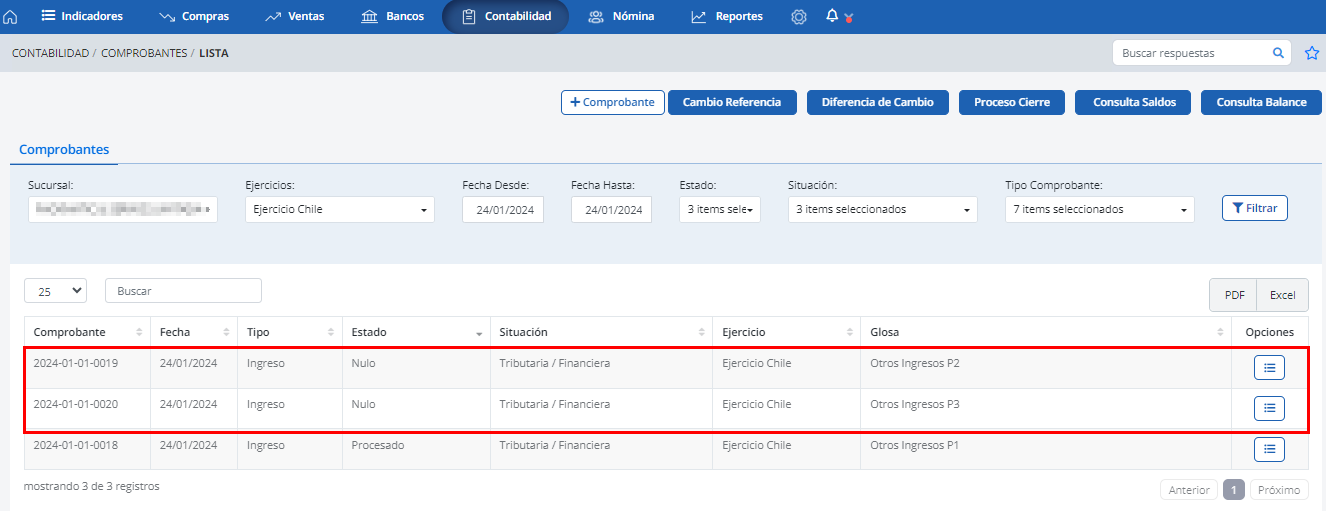Image resolution: width=1326 pixels, height=511 pixels.
Task: Open the Ventas menu
Action: pos(294,17)
